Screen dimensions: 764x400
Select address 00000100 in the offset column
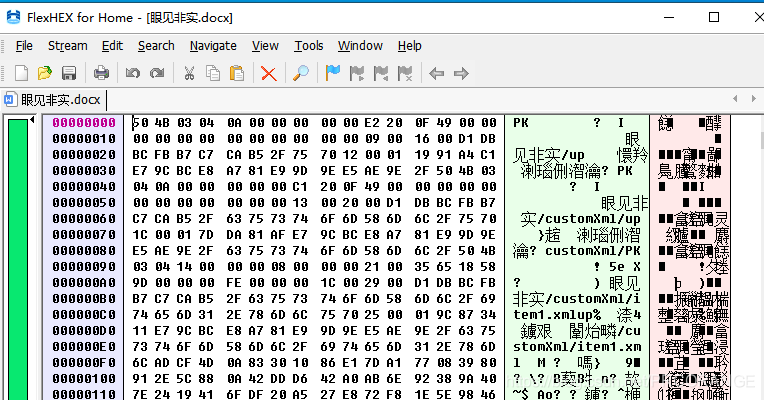(x=84, y=379)
